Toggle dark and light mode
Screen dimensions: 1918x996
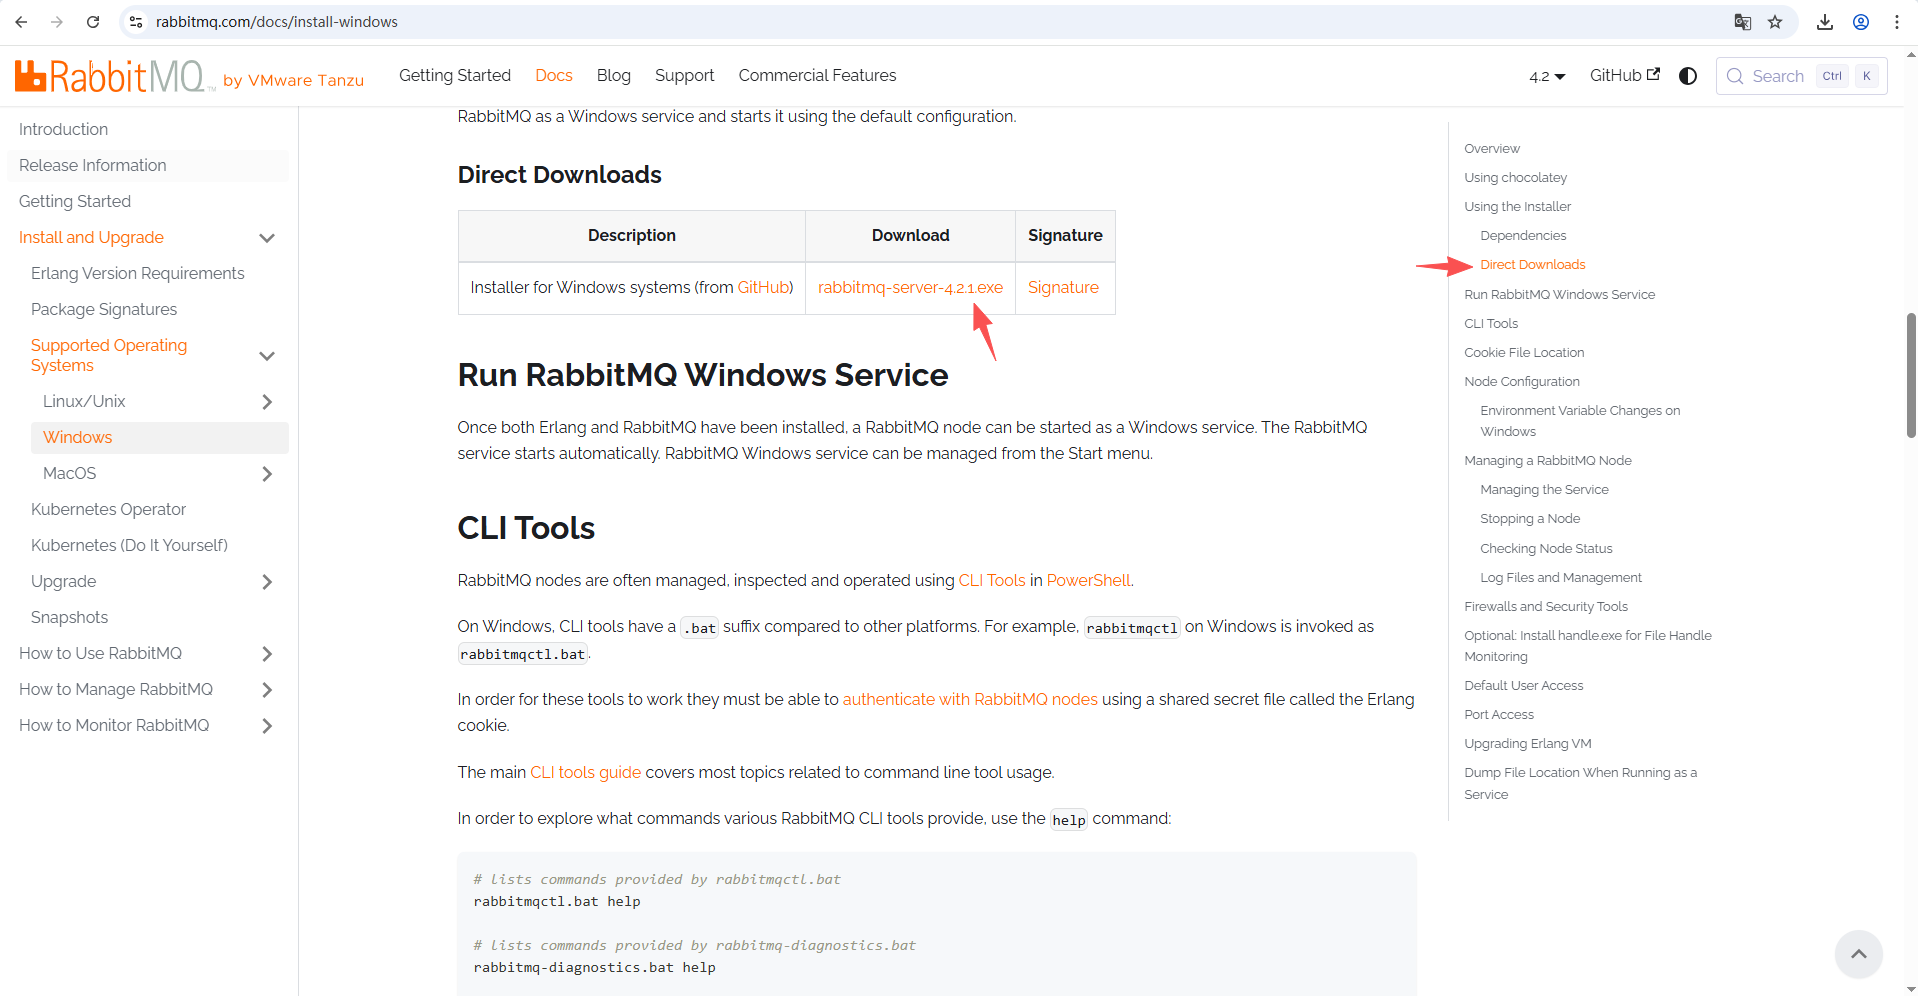tap(1688, 76)
